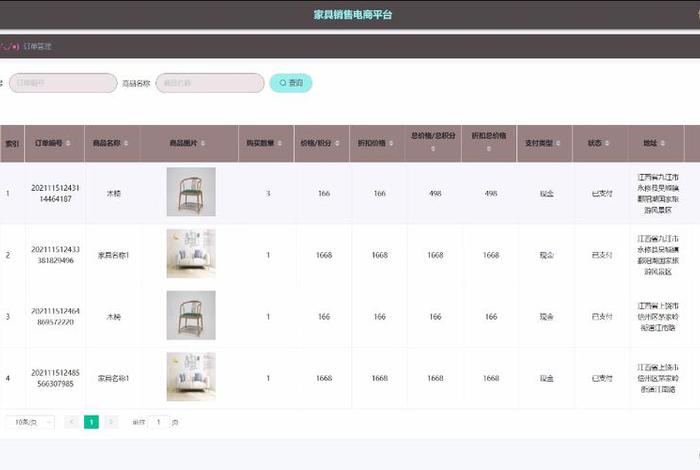Go to the previous page arrow
700x470 pixels.
pyautogui.click(x=72, y=422)
